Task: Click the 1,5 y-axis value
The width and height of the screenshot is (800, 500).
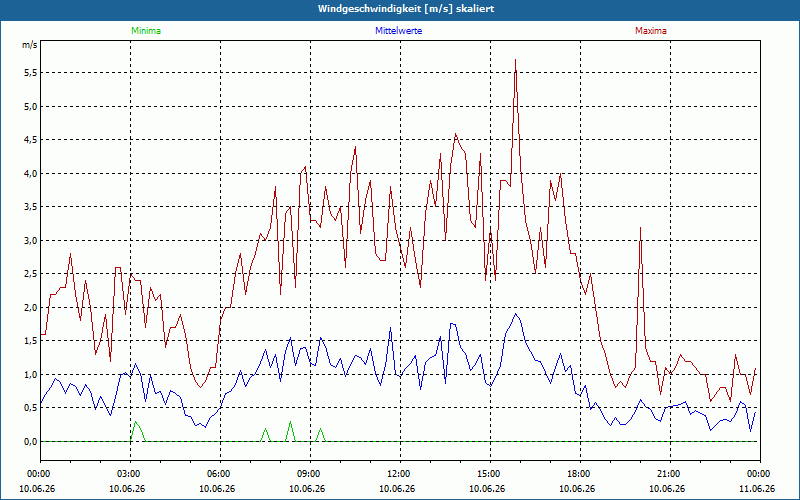Action: (31, 341)
